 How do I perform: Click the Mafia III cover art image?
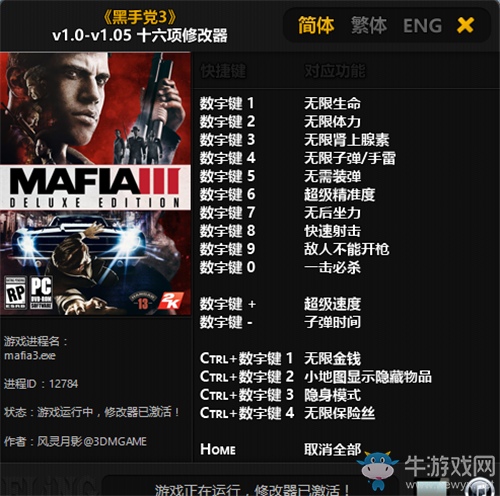(95, 184)
